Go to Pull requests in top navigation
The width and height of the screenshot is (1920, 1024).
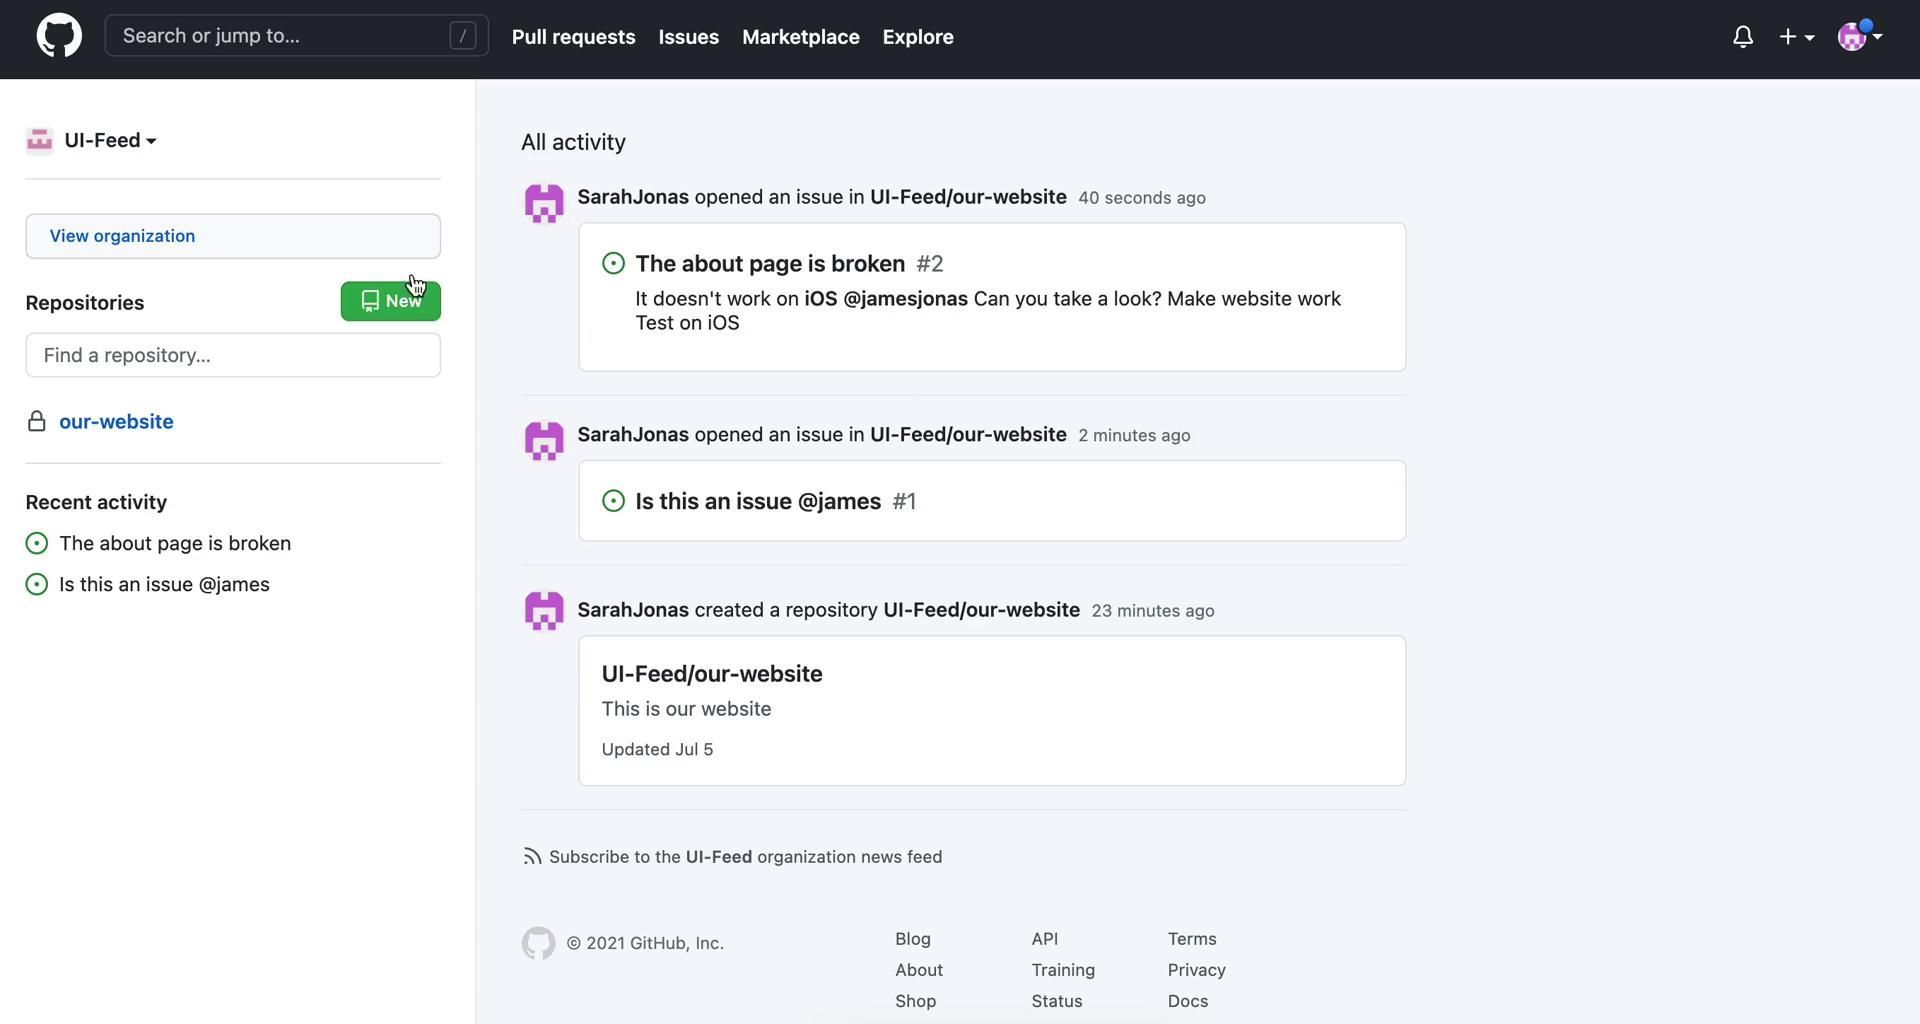tap(573, 37)
